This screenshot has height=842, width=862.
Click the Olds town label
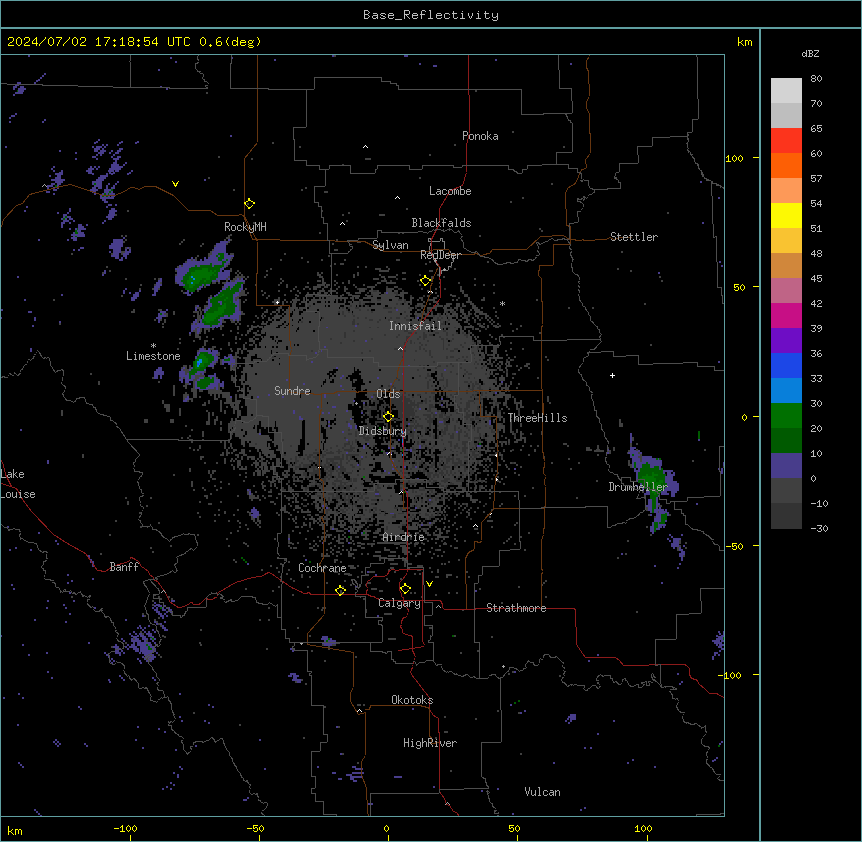pos(388,394)
